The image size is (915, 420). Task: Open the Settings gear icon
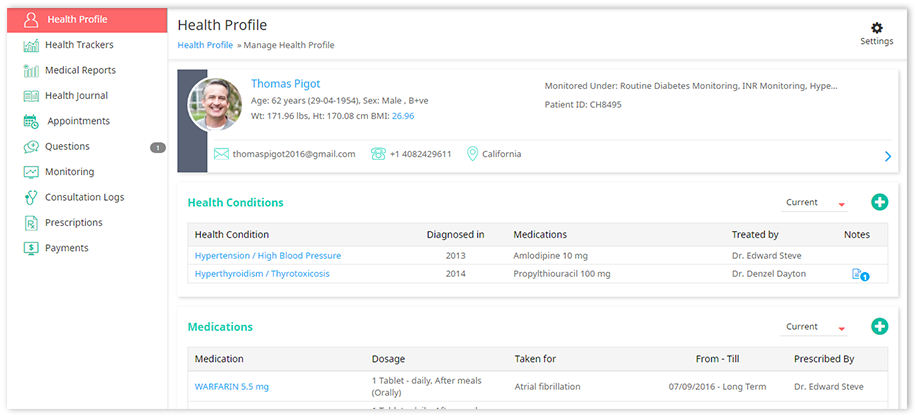(876, 28)
